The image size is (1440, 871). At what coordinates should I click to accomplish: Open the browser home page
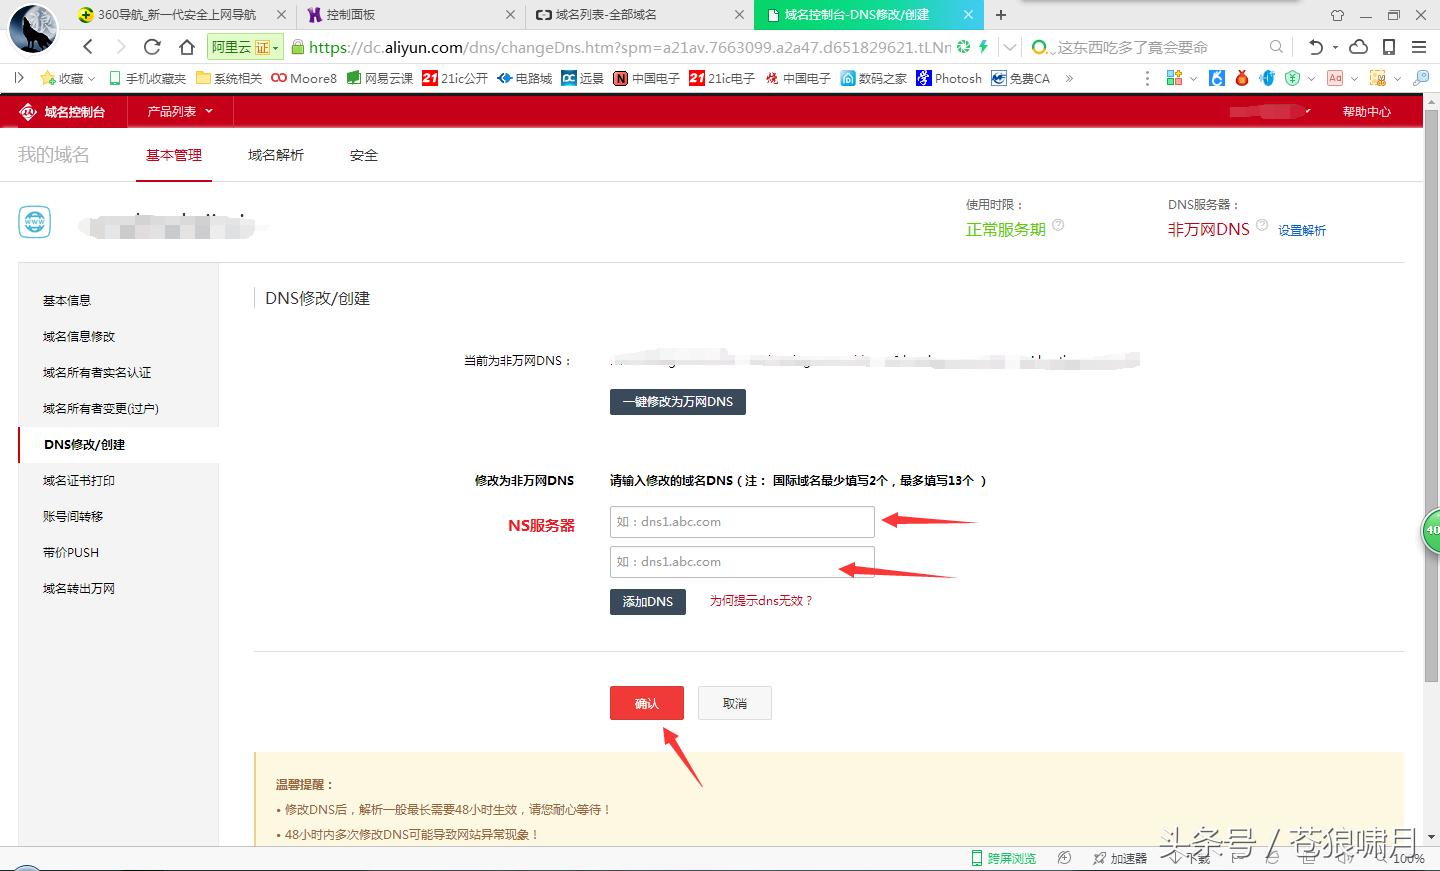click(x=186, y=47)
